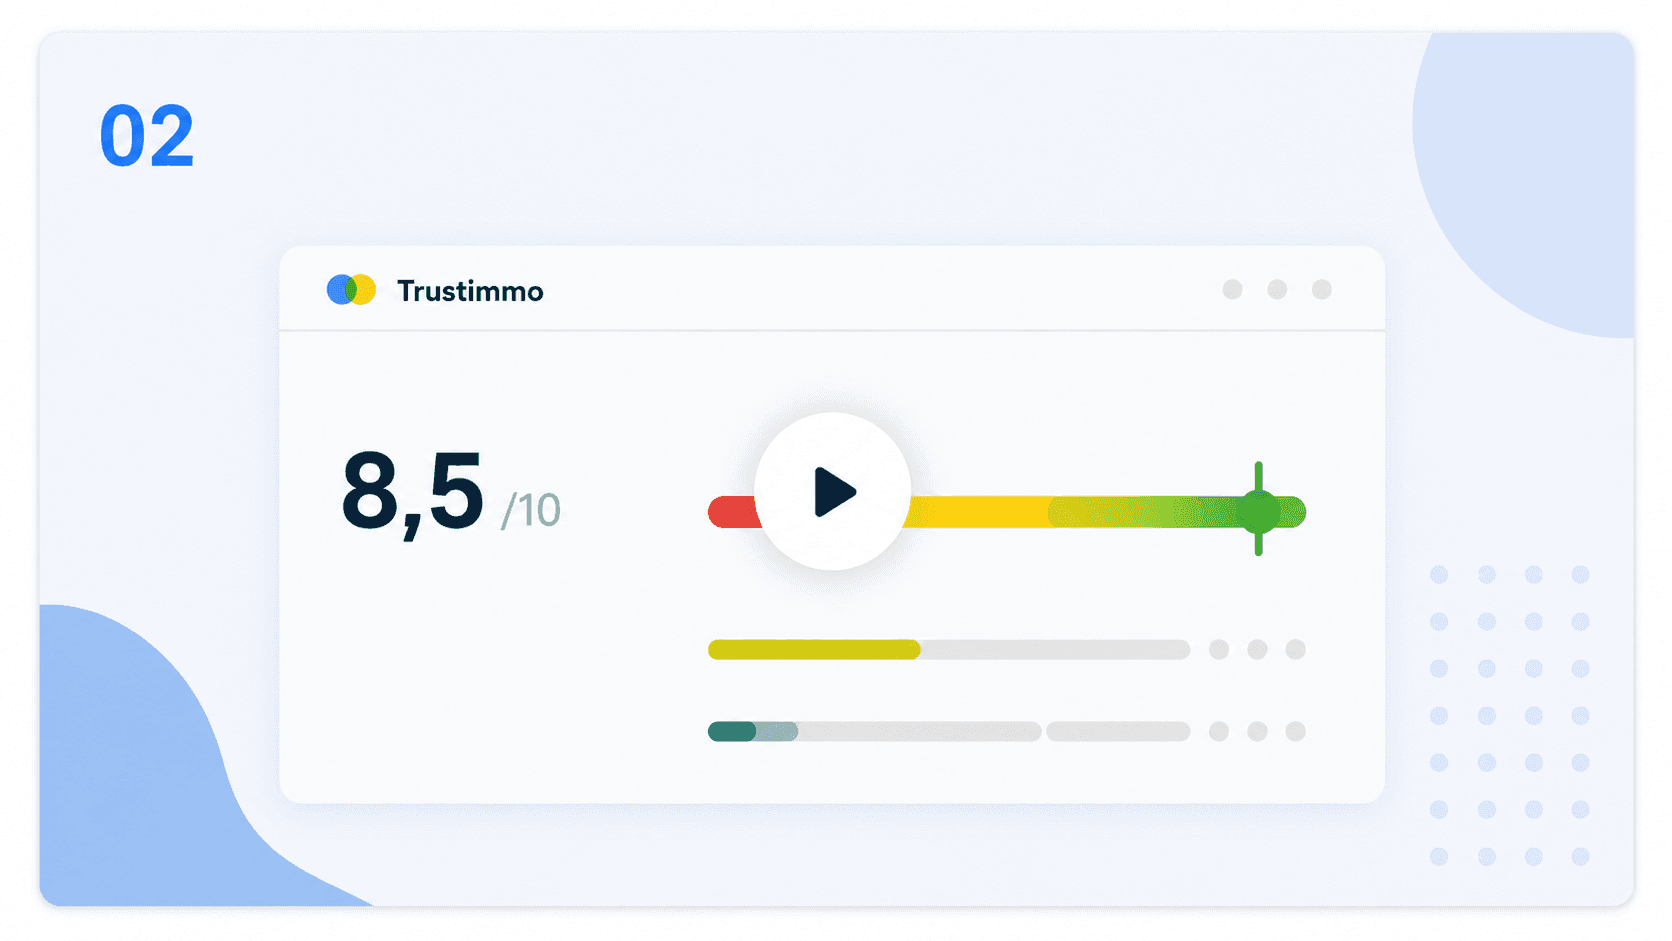Click the red end of rating gauge
Image resolution: width=1672 pixels, height=941 pixels.
coord(733,511)
